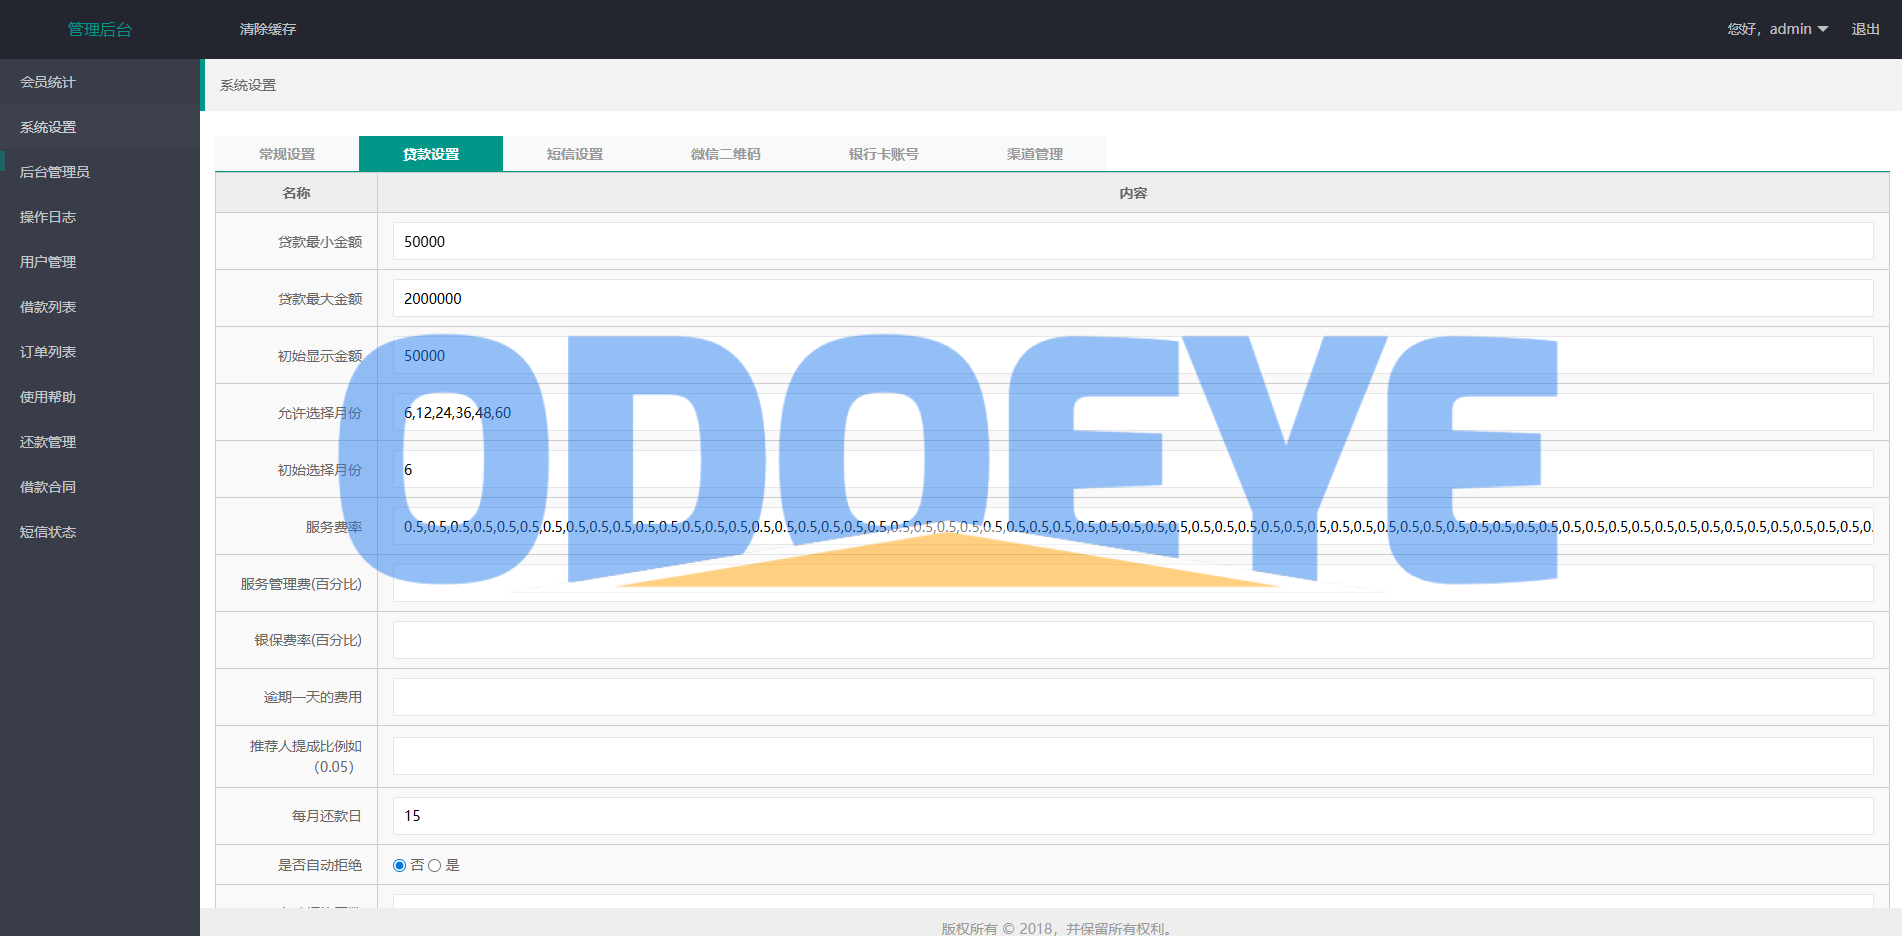Switch to the 短信设置 tab
Image resolution: width=1902 pixels, height=936 pixels.
pos(575,154)
